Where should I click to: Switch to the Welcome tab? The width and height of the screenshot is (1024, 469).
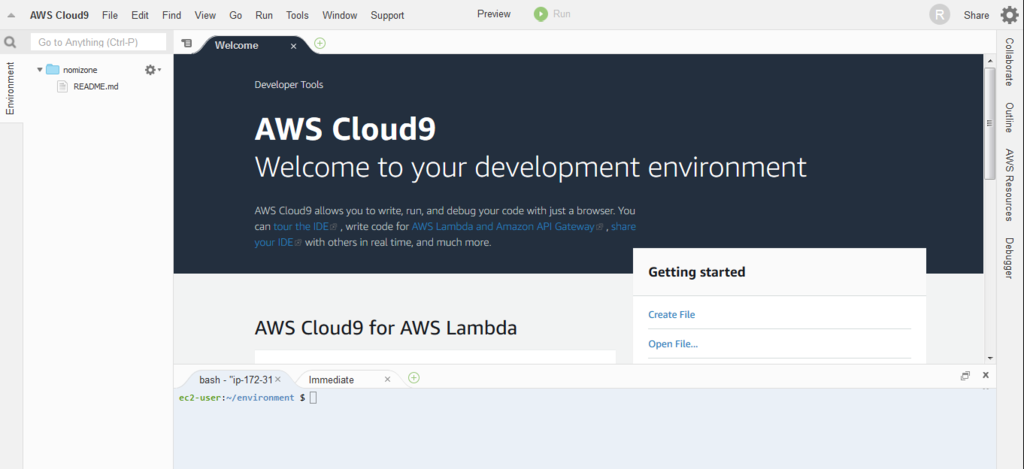236,45
